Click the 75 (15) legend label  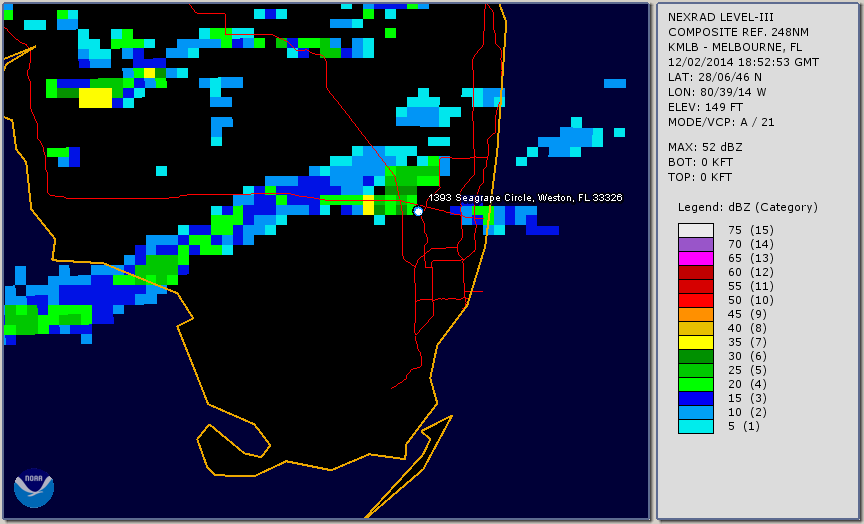point(750,230)
